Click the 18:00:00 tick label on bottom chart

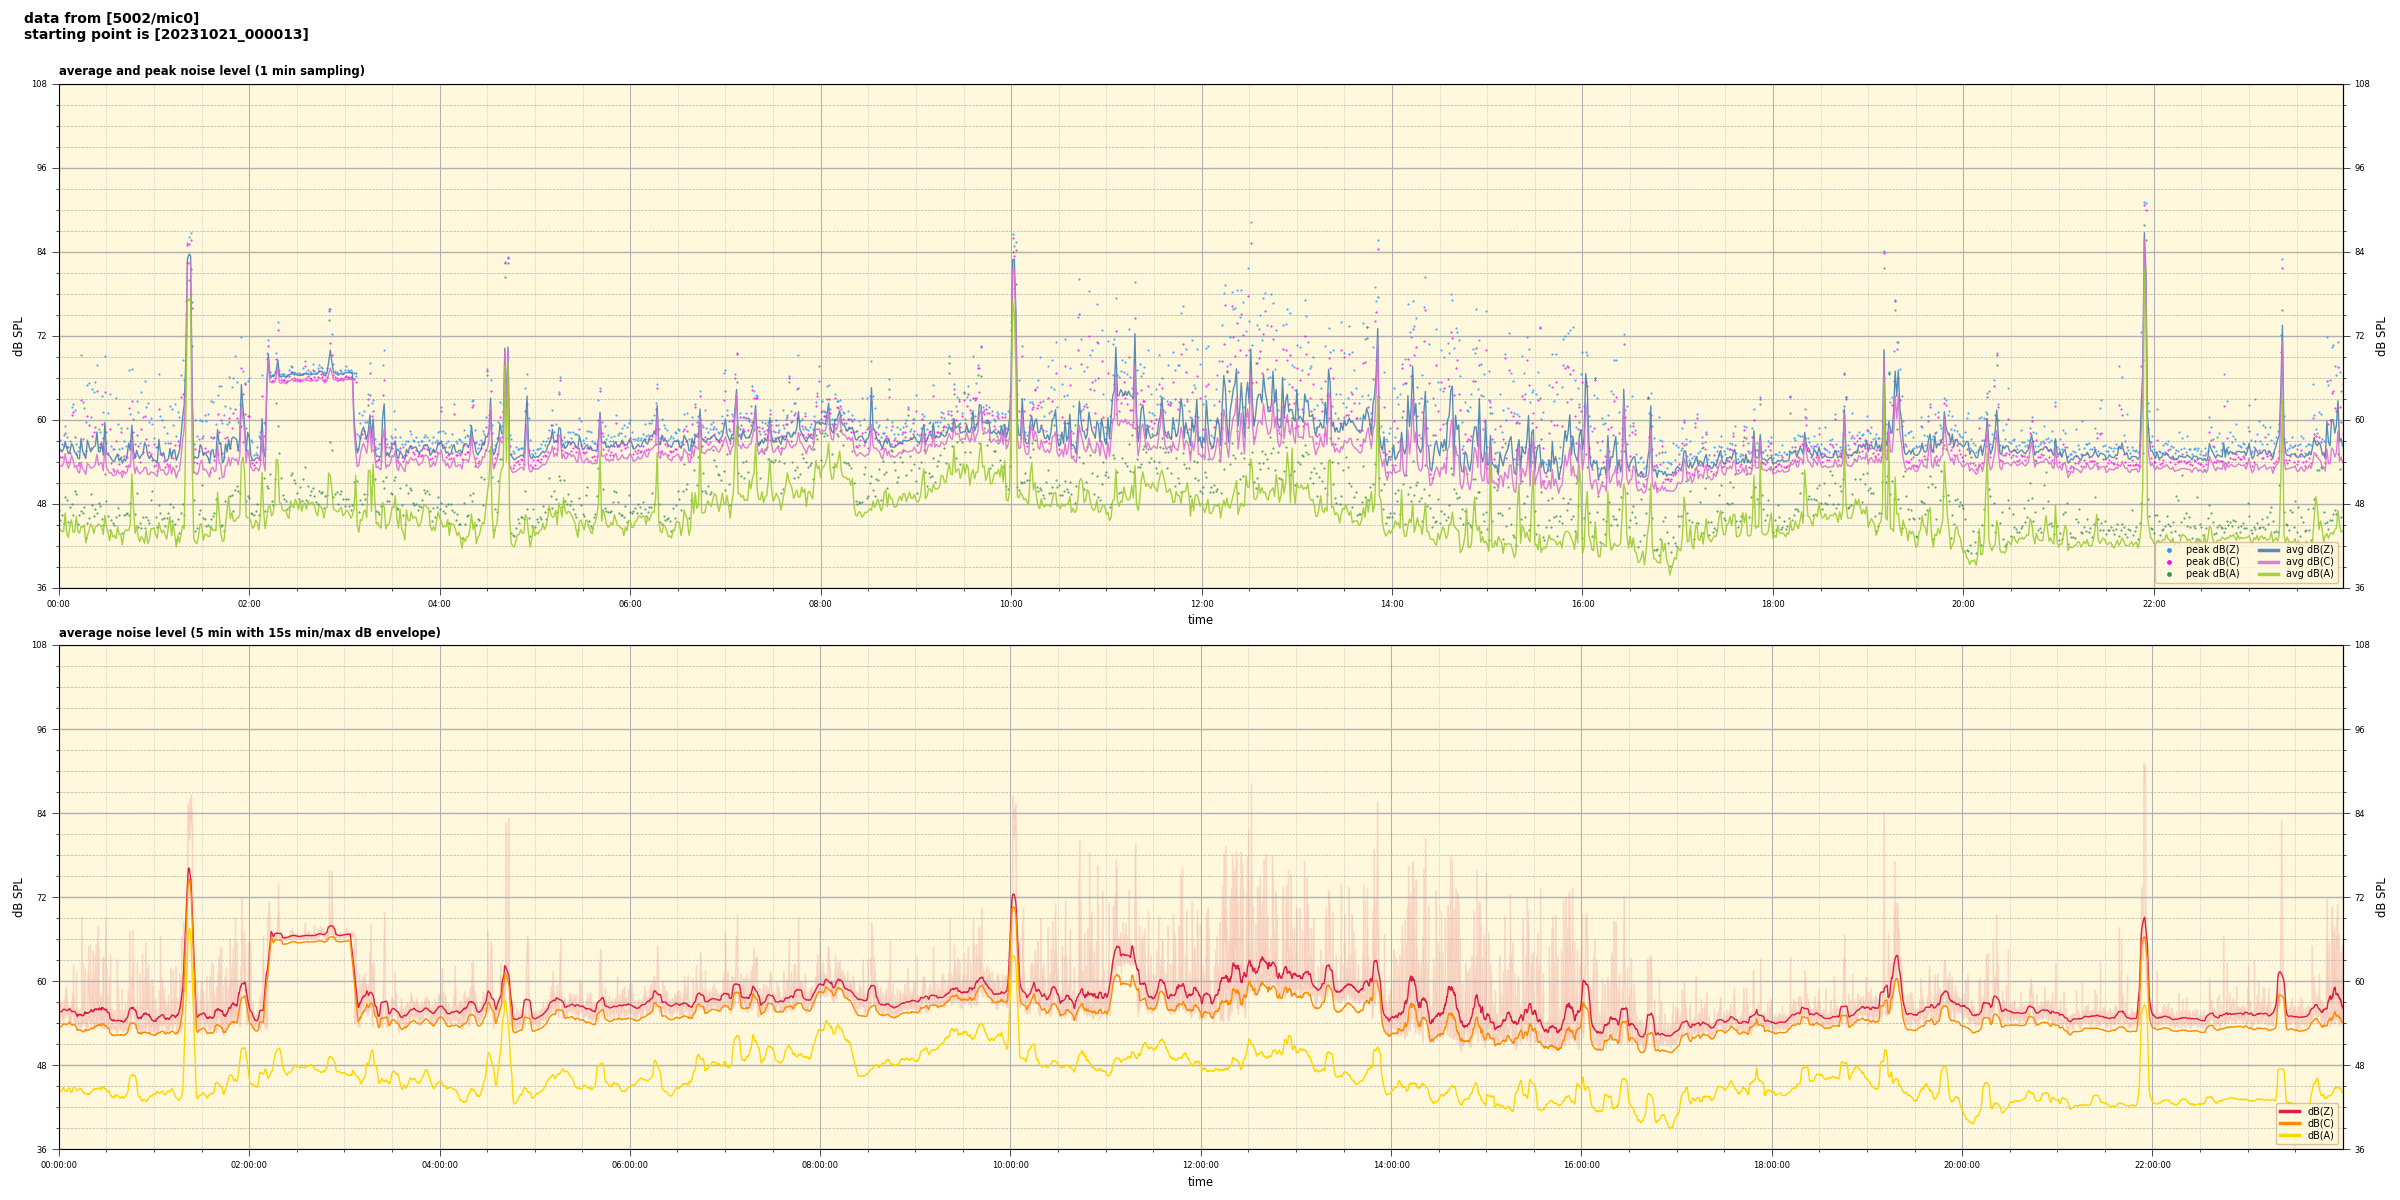pyautogui.click(x=1772, y=1165)
